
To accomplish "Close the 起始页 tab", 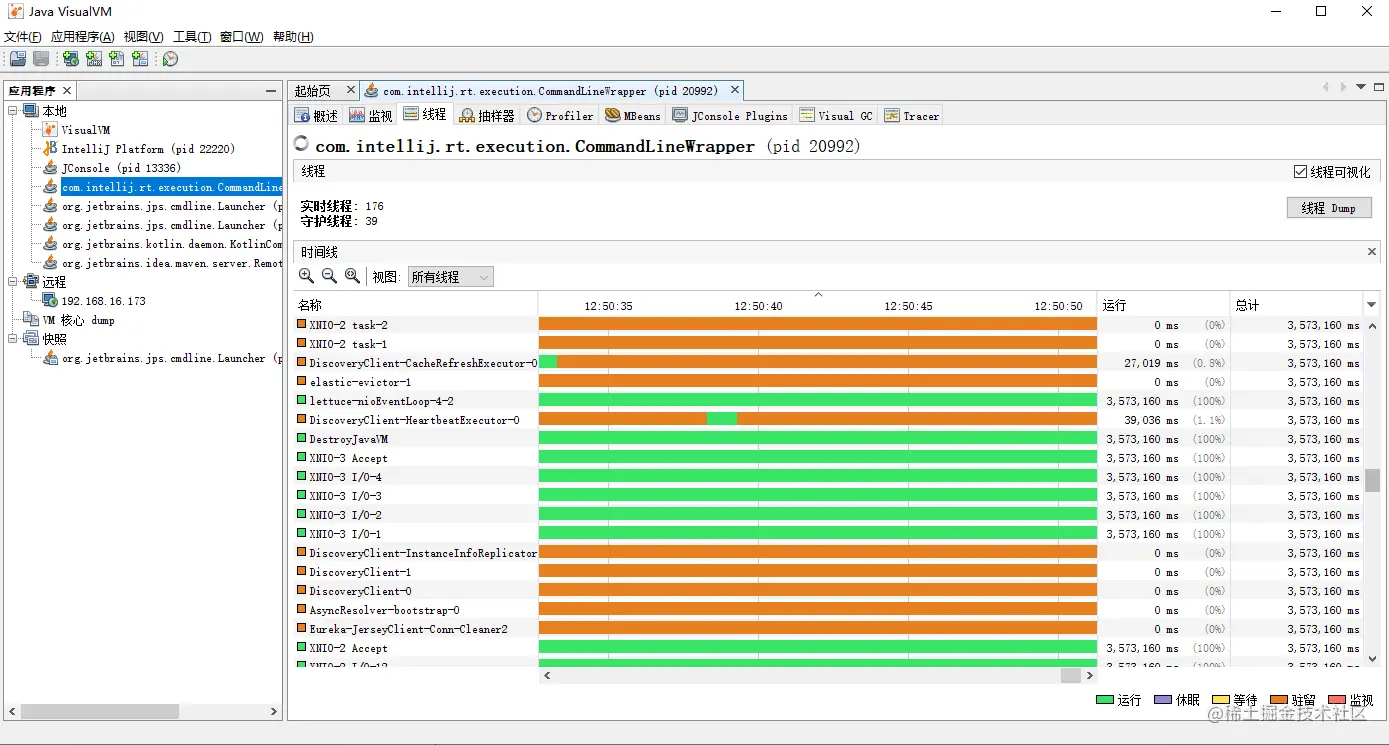I will tap(349, 91).
